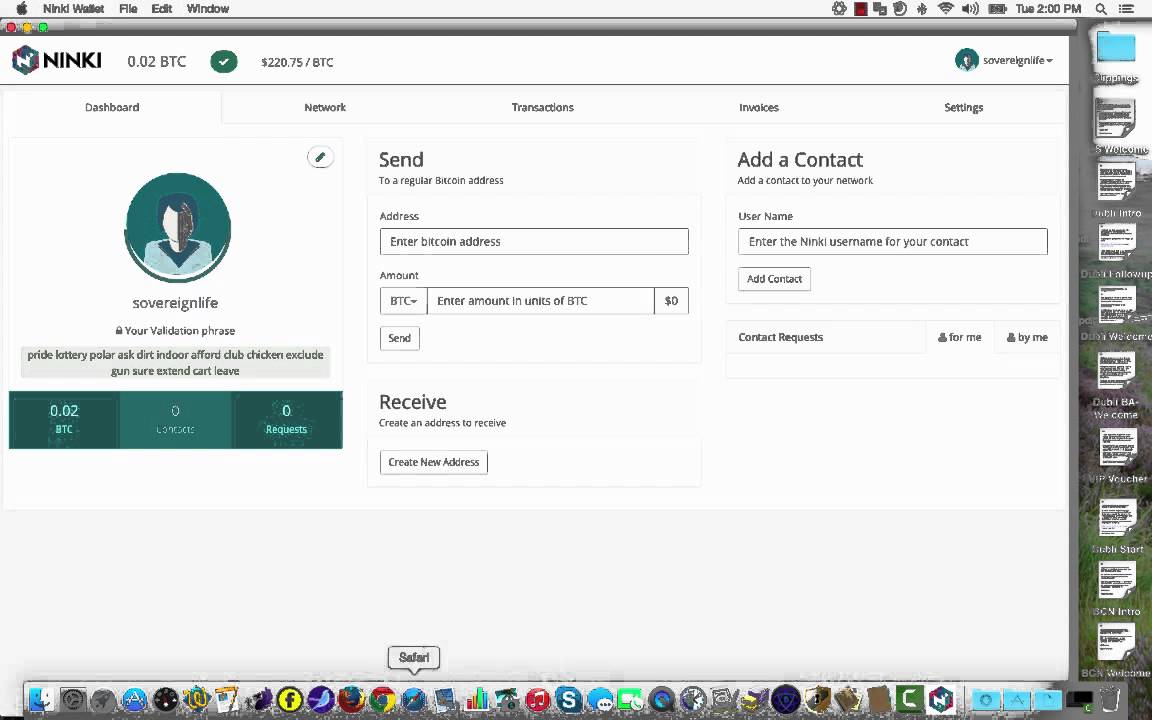Launch Safari from the Dock

pos(414,699)
